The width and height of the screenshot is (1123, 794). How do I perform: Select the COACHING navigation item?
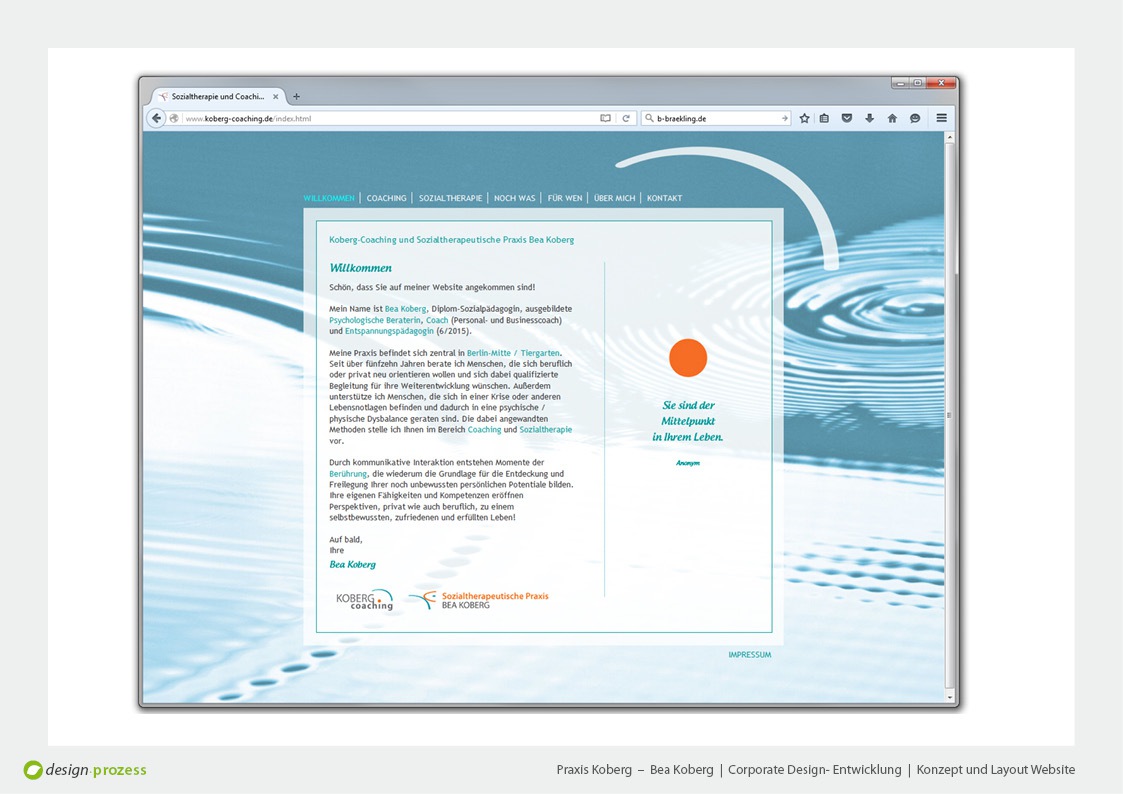(386, 198)
